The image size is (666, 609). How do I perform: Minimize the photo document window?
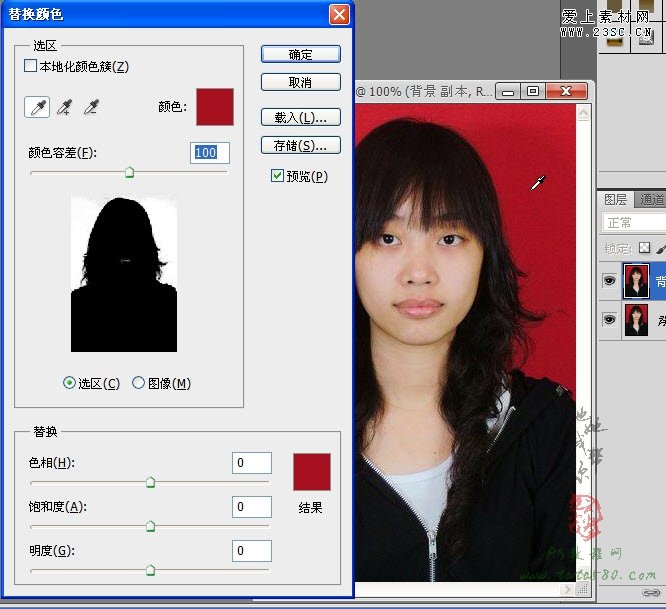point(510,91)
